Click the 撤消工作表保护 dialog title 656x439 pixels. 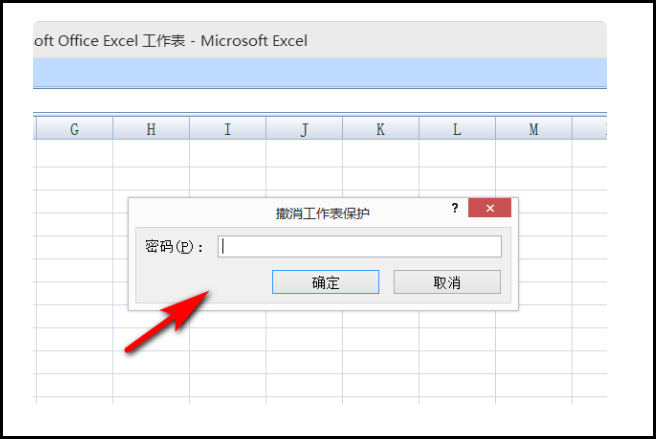coord(323,214)
